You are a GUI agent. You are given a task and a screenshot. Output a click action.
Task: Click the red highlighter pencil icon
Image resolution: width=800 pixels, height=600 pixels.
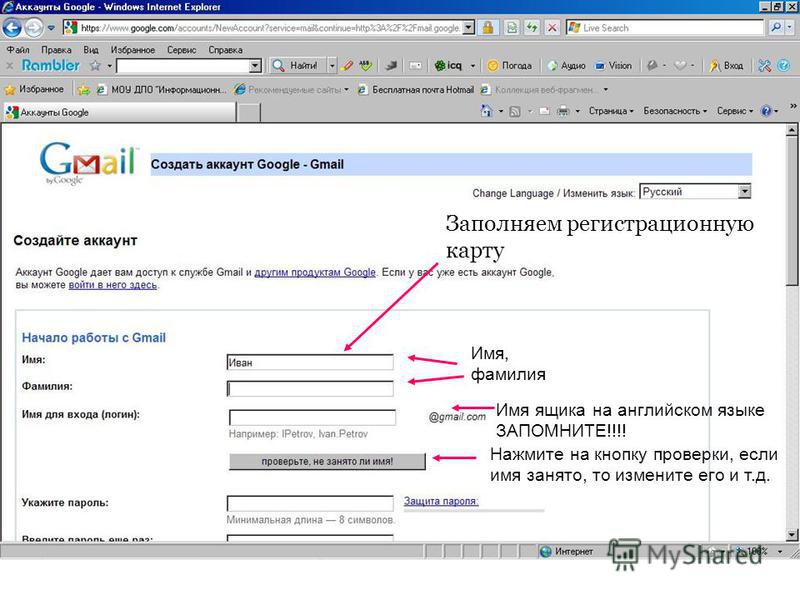(x=347, y=66)
